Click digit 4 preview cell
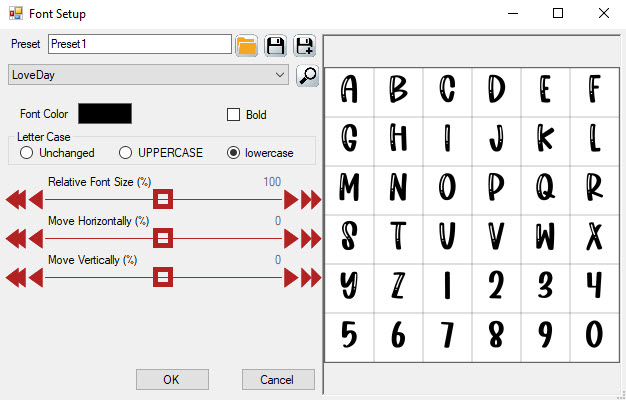The height and width of the screenshot is (400, 626). click(x=594, y=288)
